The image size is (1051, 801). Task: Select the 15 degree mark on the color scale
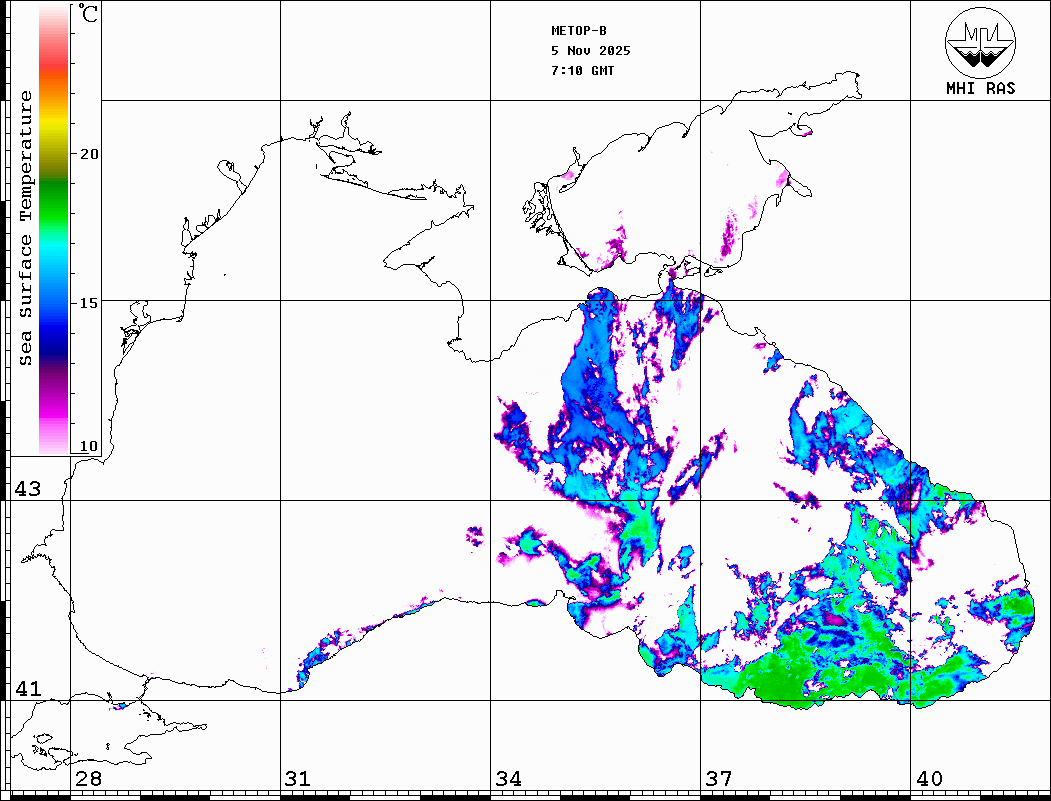click(89, 302)
